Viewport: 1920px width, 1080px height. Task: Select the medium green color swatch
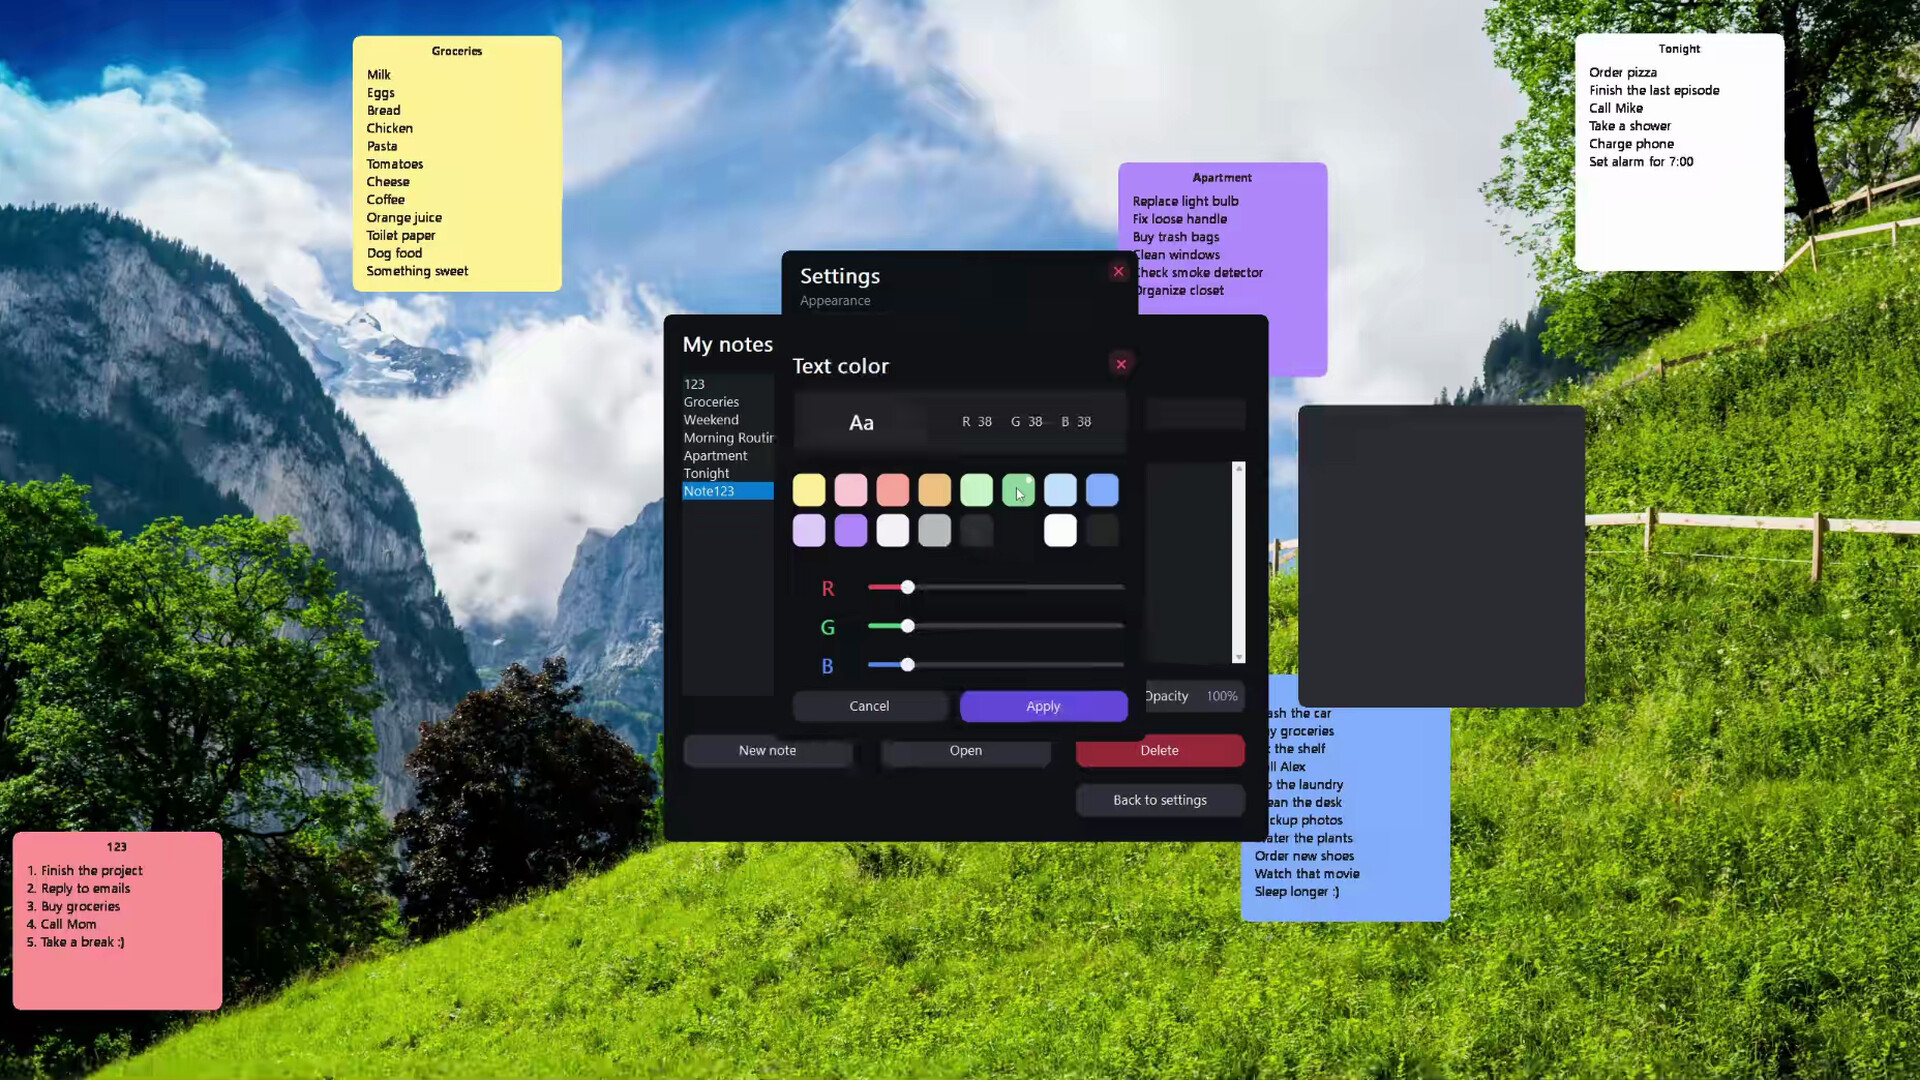(1019, 490)
